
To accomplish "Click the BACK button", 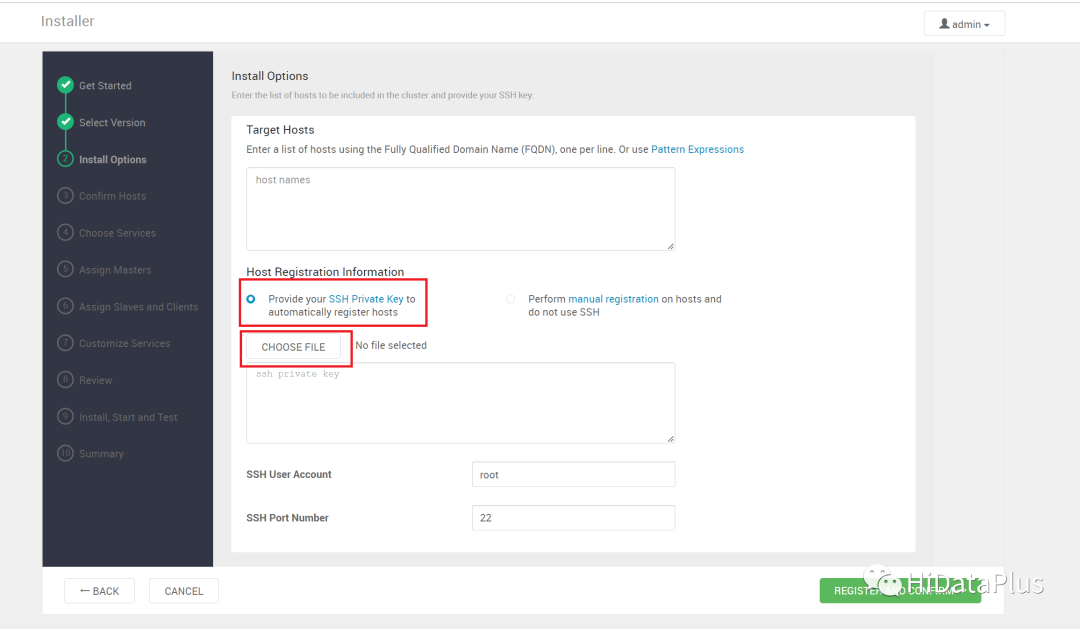I will pos(99,591).
